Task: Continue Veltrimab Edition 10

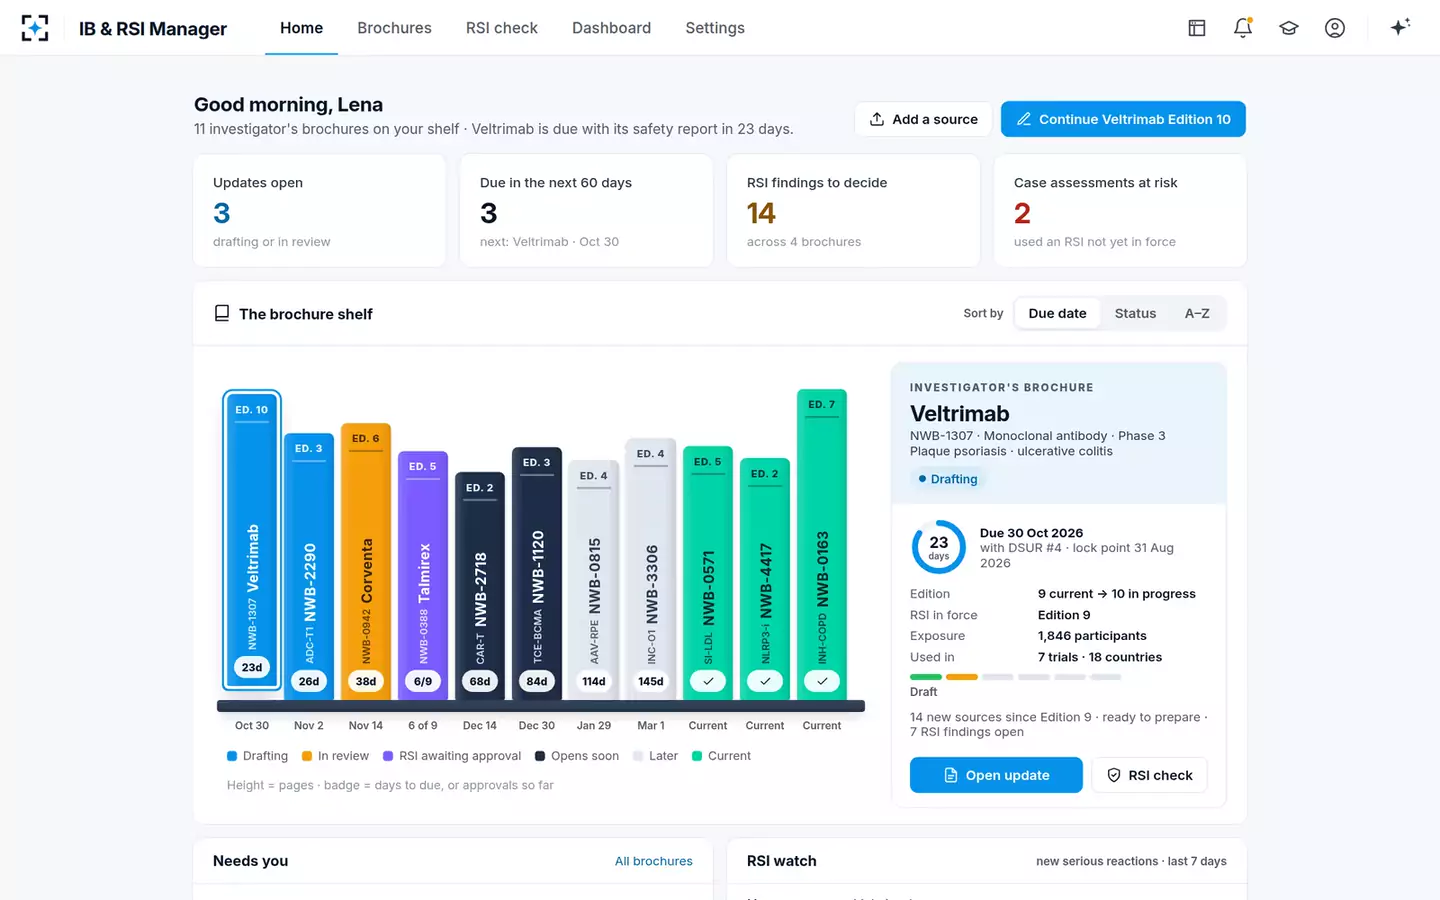Action: coord(1123,119)
